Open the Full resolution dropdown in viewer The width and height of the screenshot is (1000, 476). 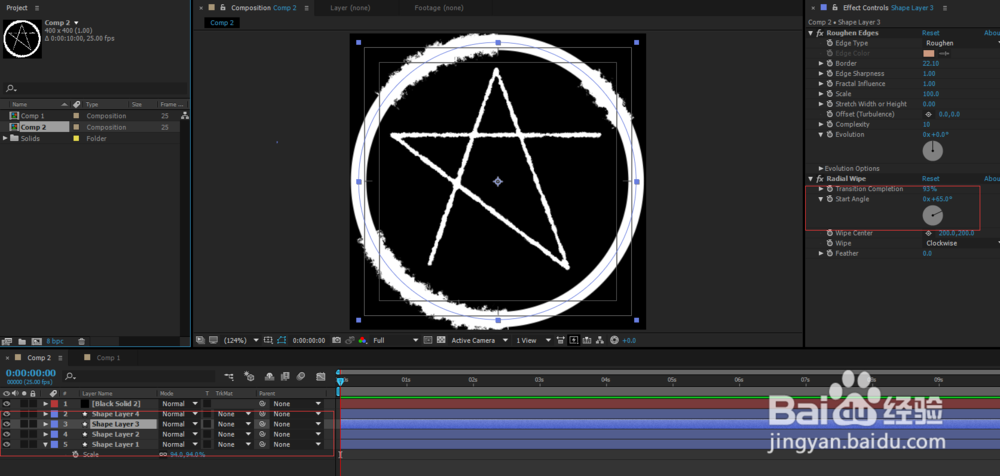click(395, 341)
